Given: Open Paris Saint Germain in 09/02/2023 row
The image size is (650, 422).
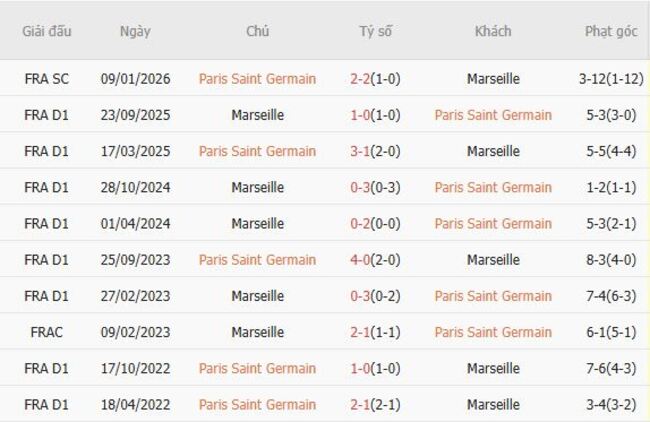Looking at the screenshot, I should [493, 332].
